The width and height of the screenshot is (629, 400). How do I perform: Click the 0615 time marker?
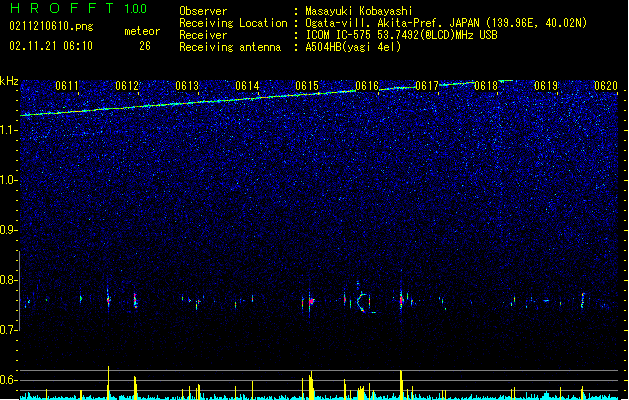point(307,86)
